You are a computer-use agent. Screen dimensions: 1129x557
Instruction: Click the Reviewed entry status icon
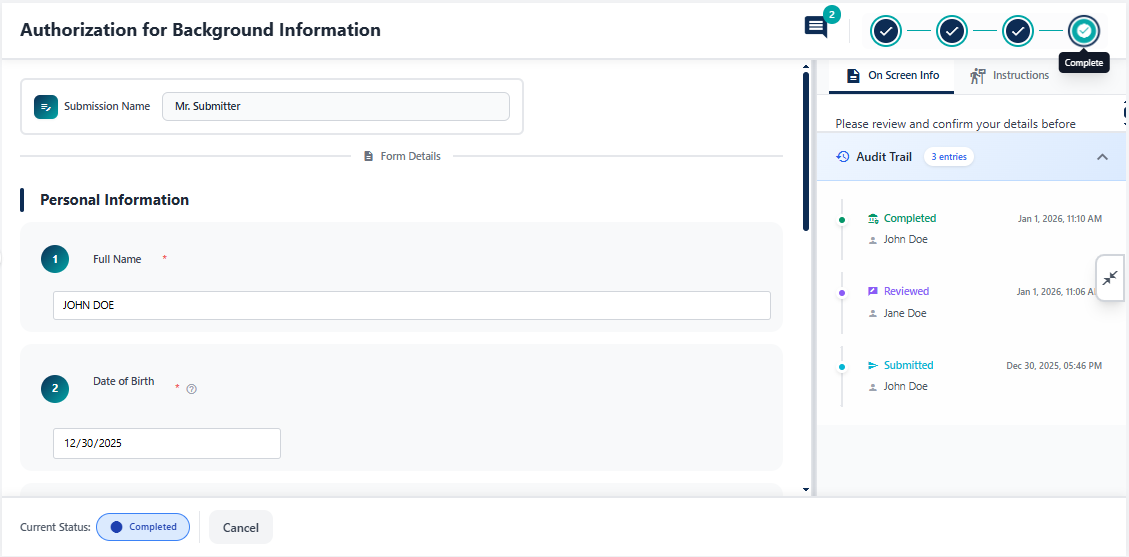click(x=873, y=291)
